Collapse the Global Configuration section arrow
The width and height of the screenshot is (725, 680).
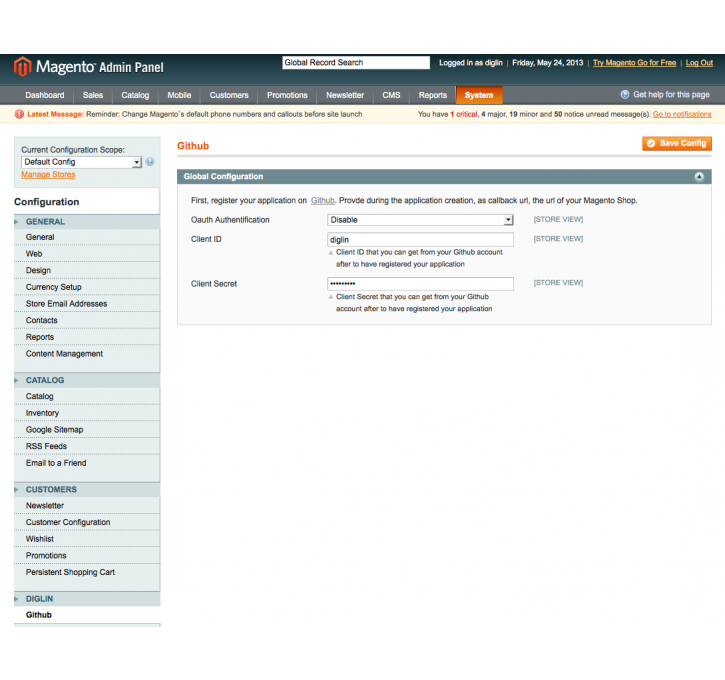(x=699, y=177)
